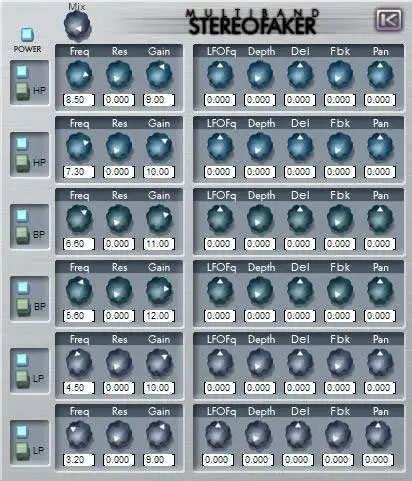Click the Fbk knob in the 6.60 band
The width and height of the screenshot is (412, 481).
coord(340,219)
